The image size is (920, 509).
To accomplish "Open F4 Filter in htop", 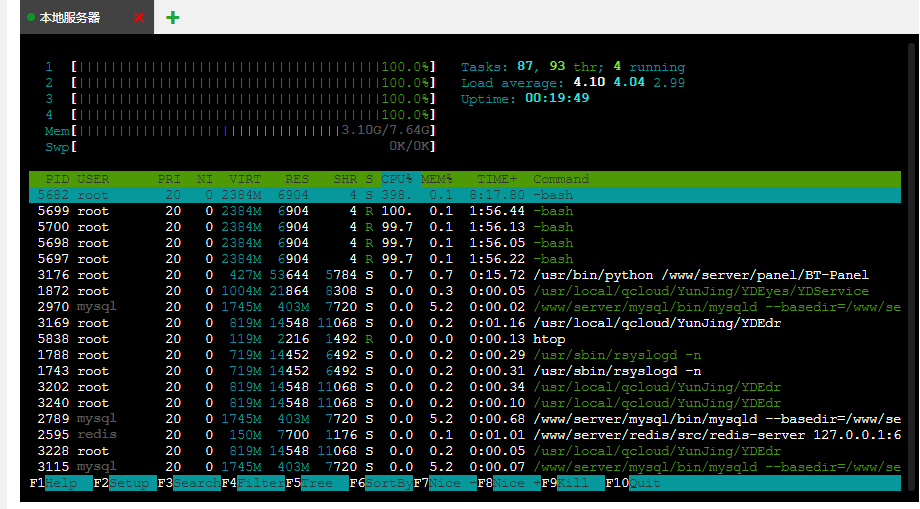I will tap(253, 483).
